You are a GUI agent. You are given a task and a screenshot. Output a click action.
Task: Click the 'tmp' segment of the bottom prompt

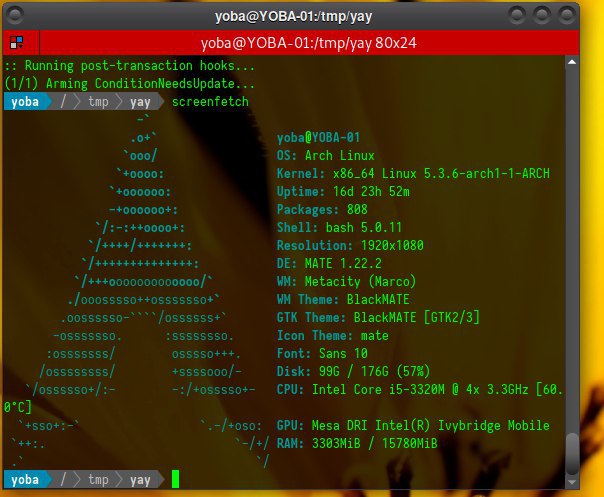click(98, 480)
